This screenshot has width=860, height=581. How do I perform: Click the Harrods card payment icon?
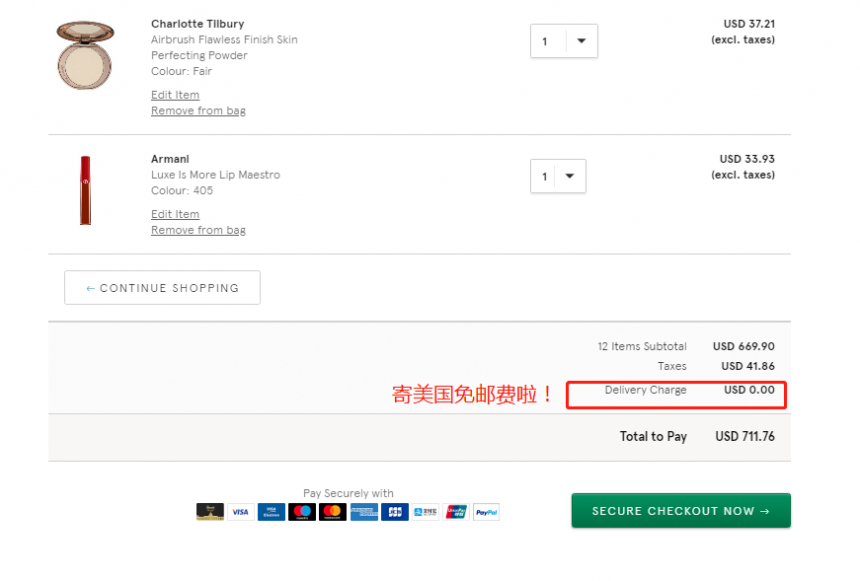(x=210, y=511)
